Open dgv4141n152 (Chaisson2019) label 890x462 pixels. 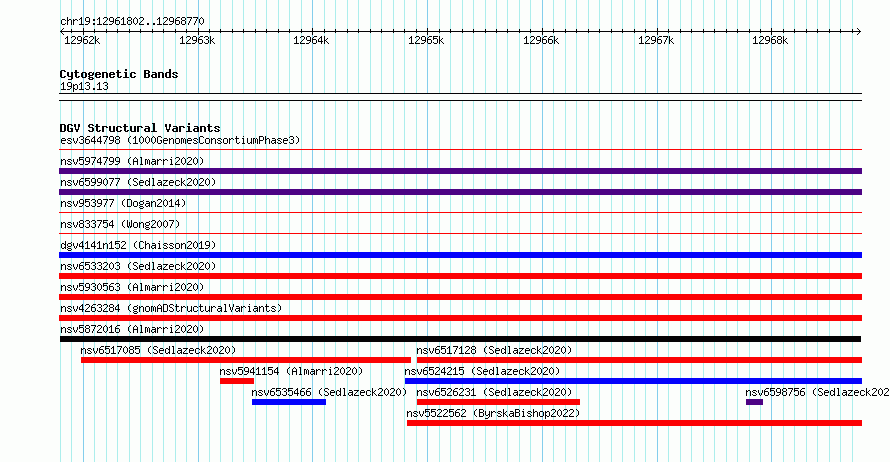[138, 245]
